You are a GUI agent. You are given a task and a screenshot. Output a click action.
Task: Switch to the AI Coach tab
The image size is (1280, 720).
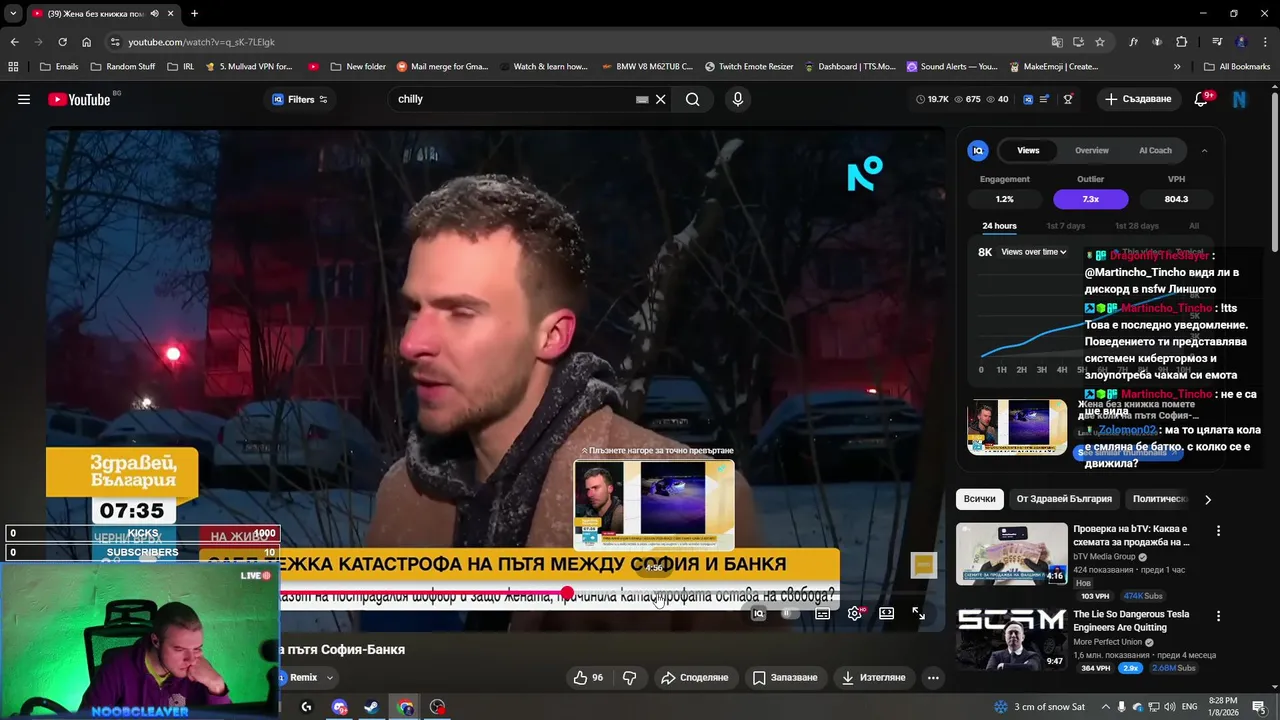[1155, 150]
